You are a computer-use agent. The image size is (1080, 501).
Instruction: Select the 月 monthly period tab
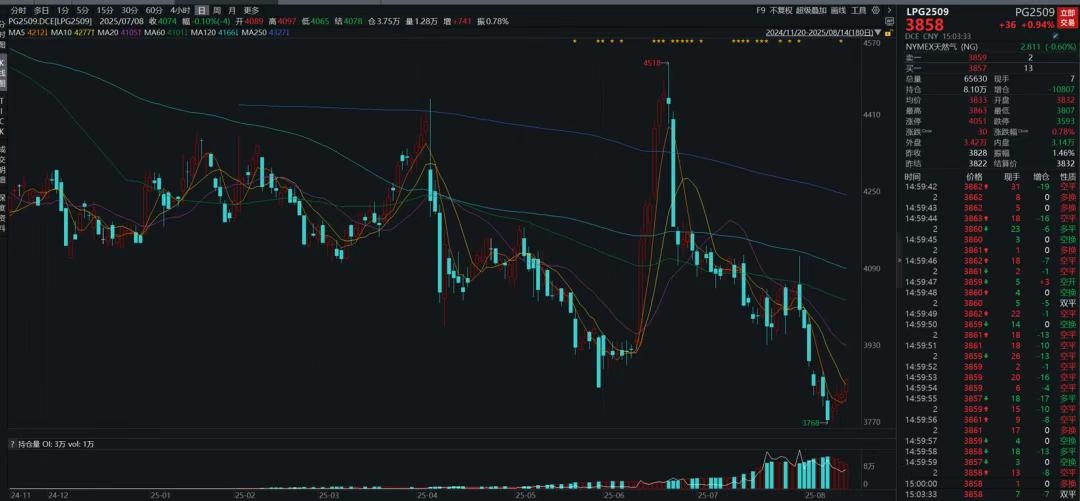(x=231, y=10)
